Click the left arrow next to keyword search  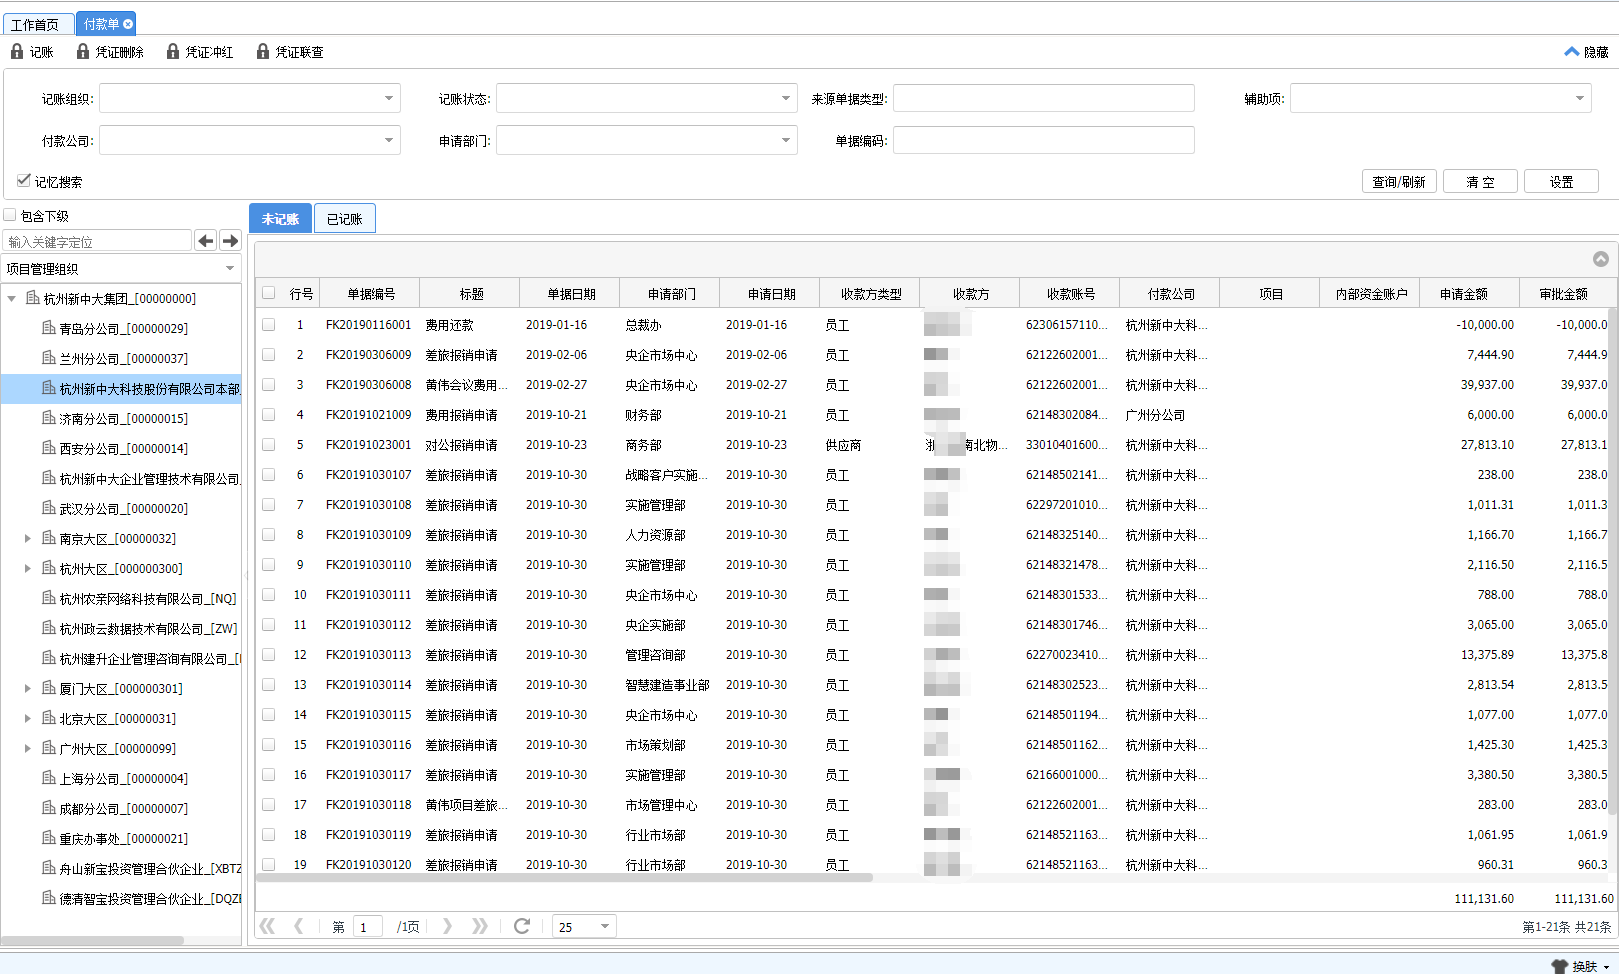[x=206, y=241]
